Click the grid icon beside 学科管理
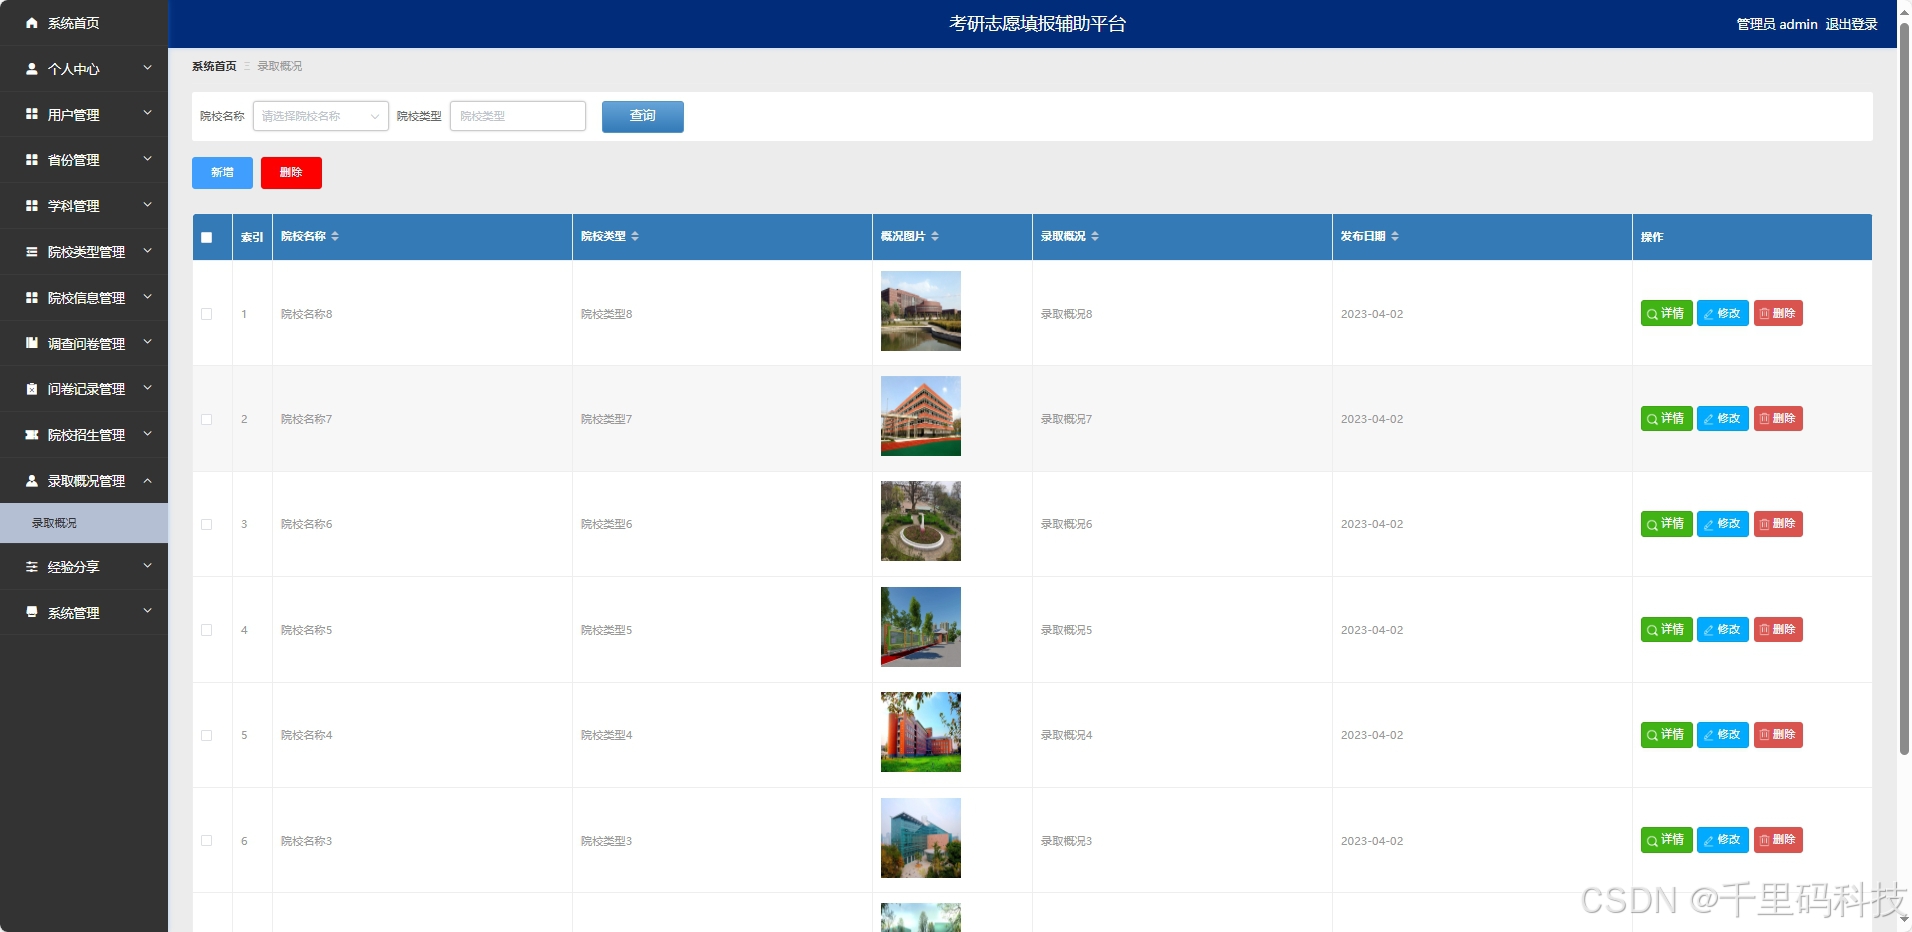This screenshot has height=932, width=1912. pos(32,206)
